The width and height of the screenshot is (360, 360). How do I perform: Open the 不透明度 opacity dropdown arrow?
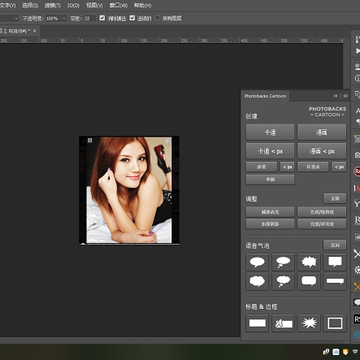tap(64, 18)
